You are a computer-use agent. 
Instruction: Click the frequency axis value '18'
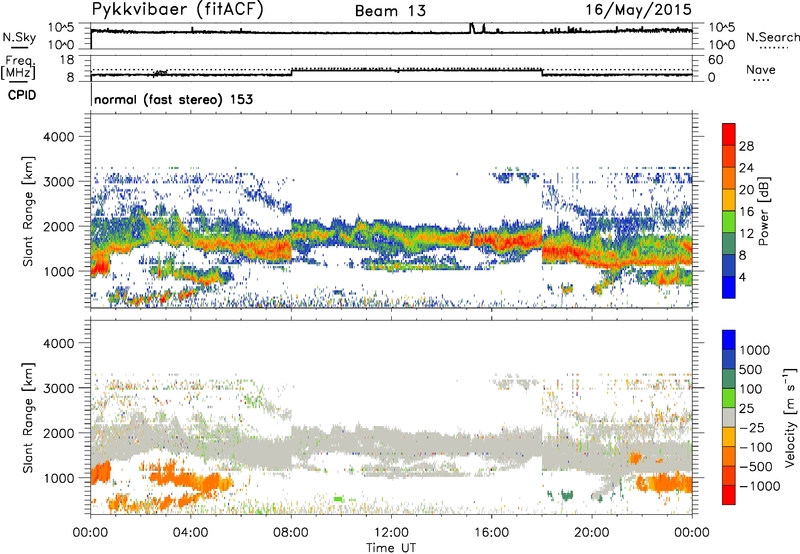tap(67, 60)
